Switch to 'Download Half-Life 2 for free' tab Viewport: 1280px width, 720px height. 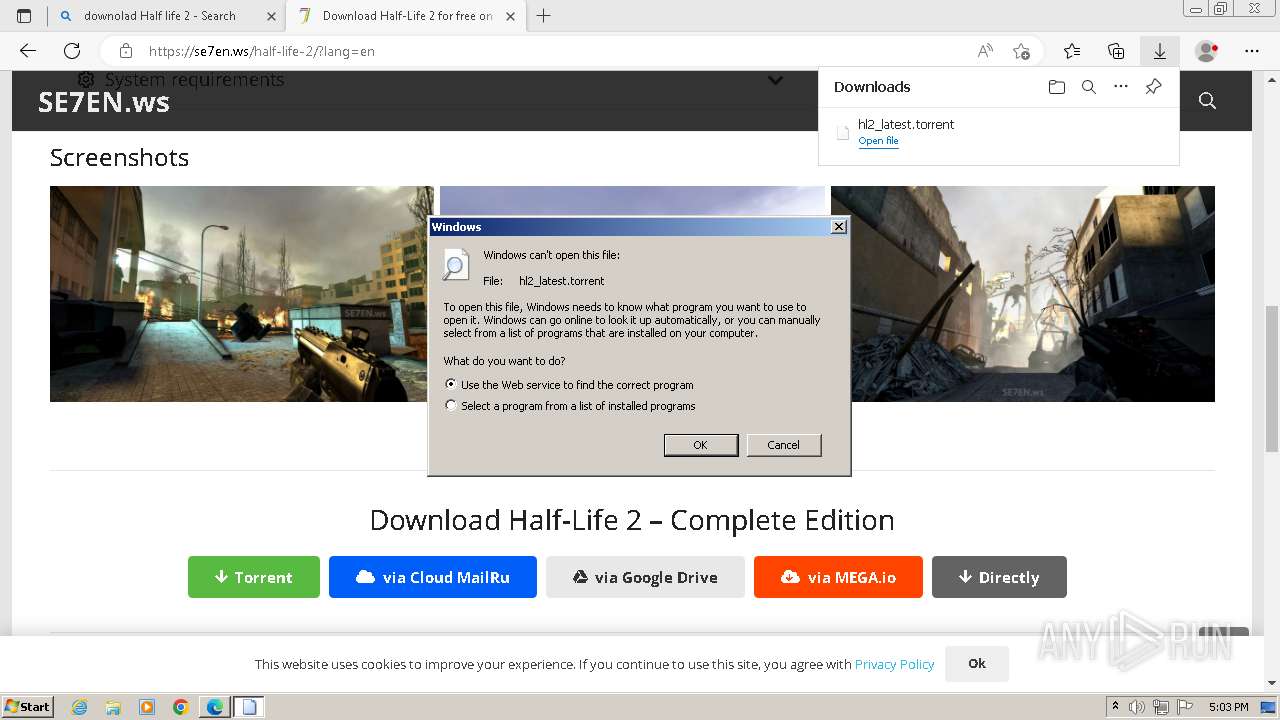(407, 16)
